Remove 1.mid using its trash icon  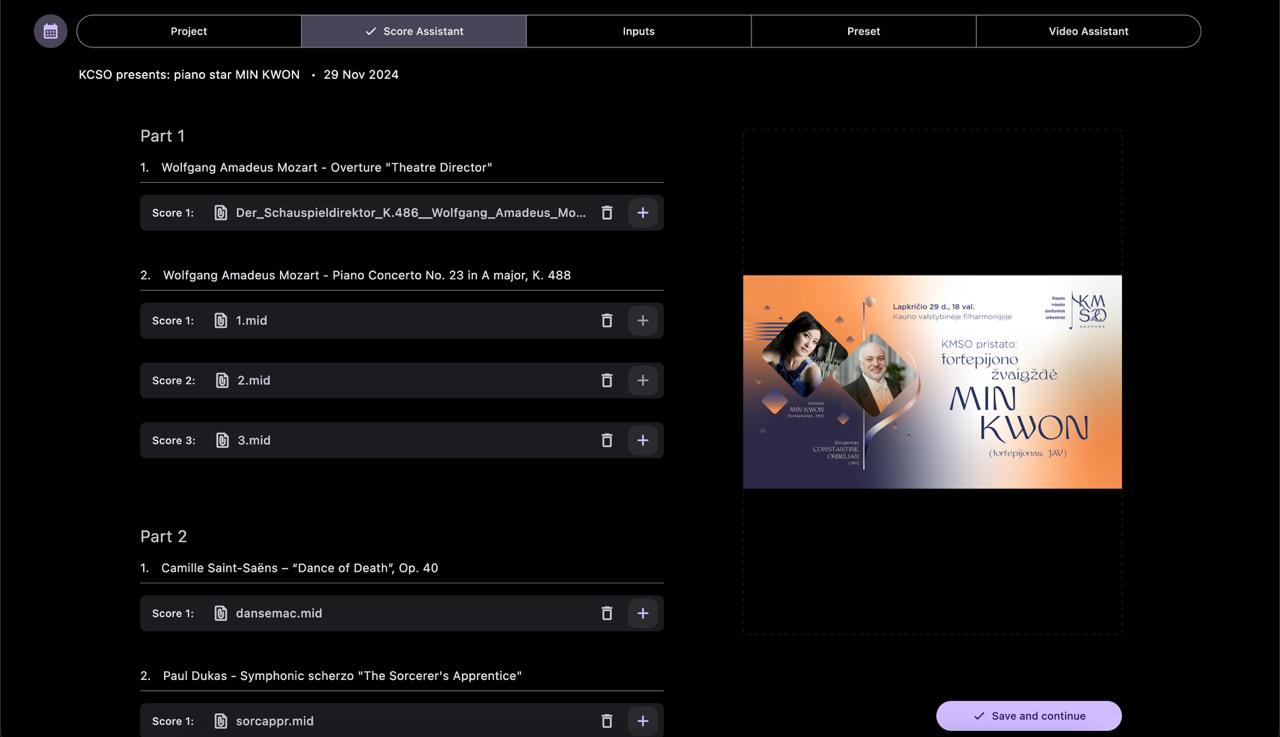click(x=606, y=320)
